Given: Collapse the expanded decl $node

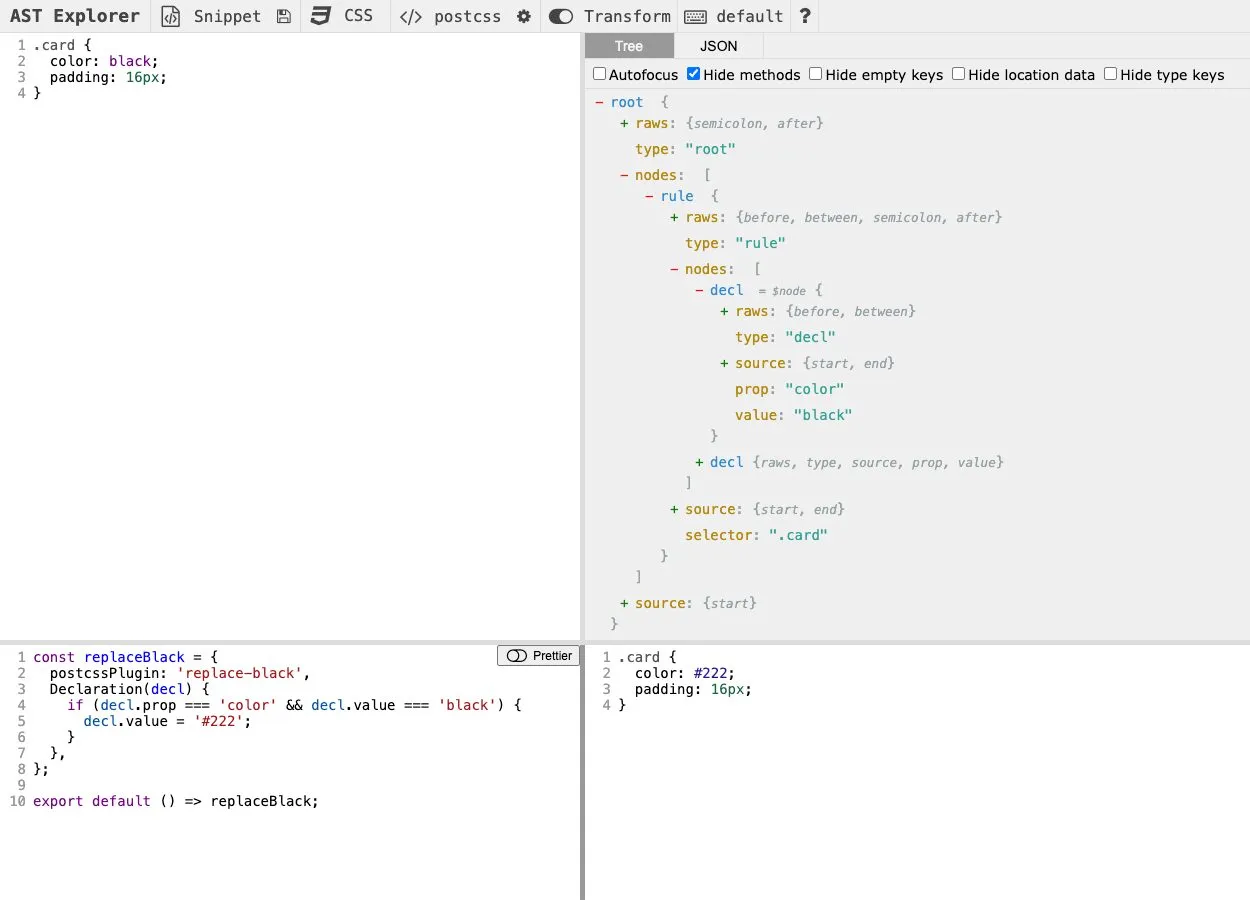Looking at the screenshot, I should coord(699,290).
